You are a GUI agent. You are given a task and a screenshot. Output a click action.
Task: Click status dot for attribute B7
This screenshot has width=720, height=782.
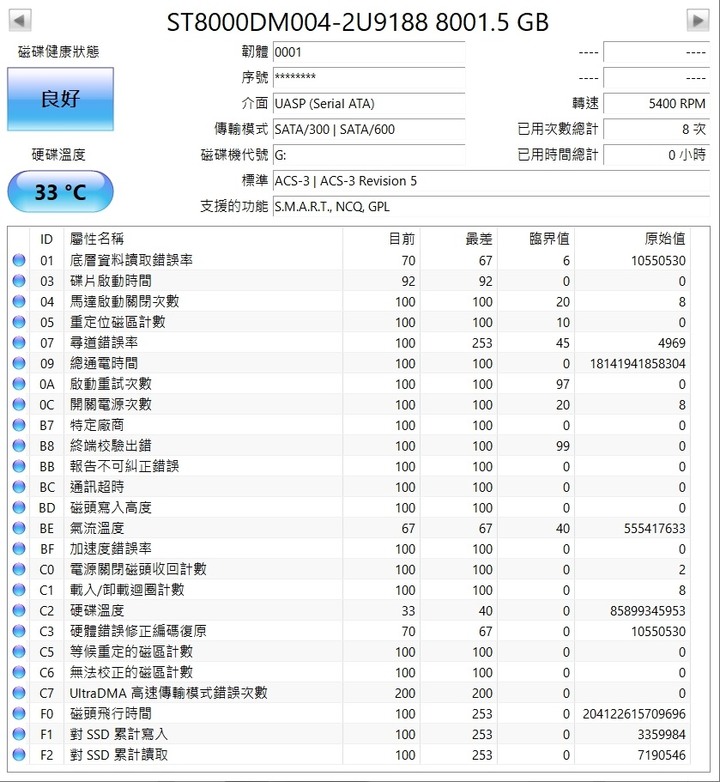click(x=19, y=425)
